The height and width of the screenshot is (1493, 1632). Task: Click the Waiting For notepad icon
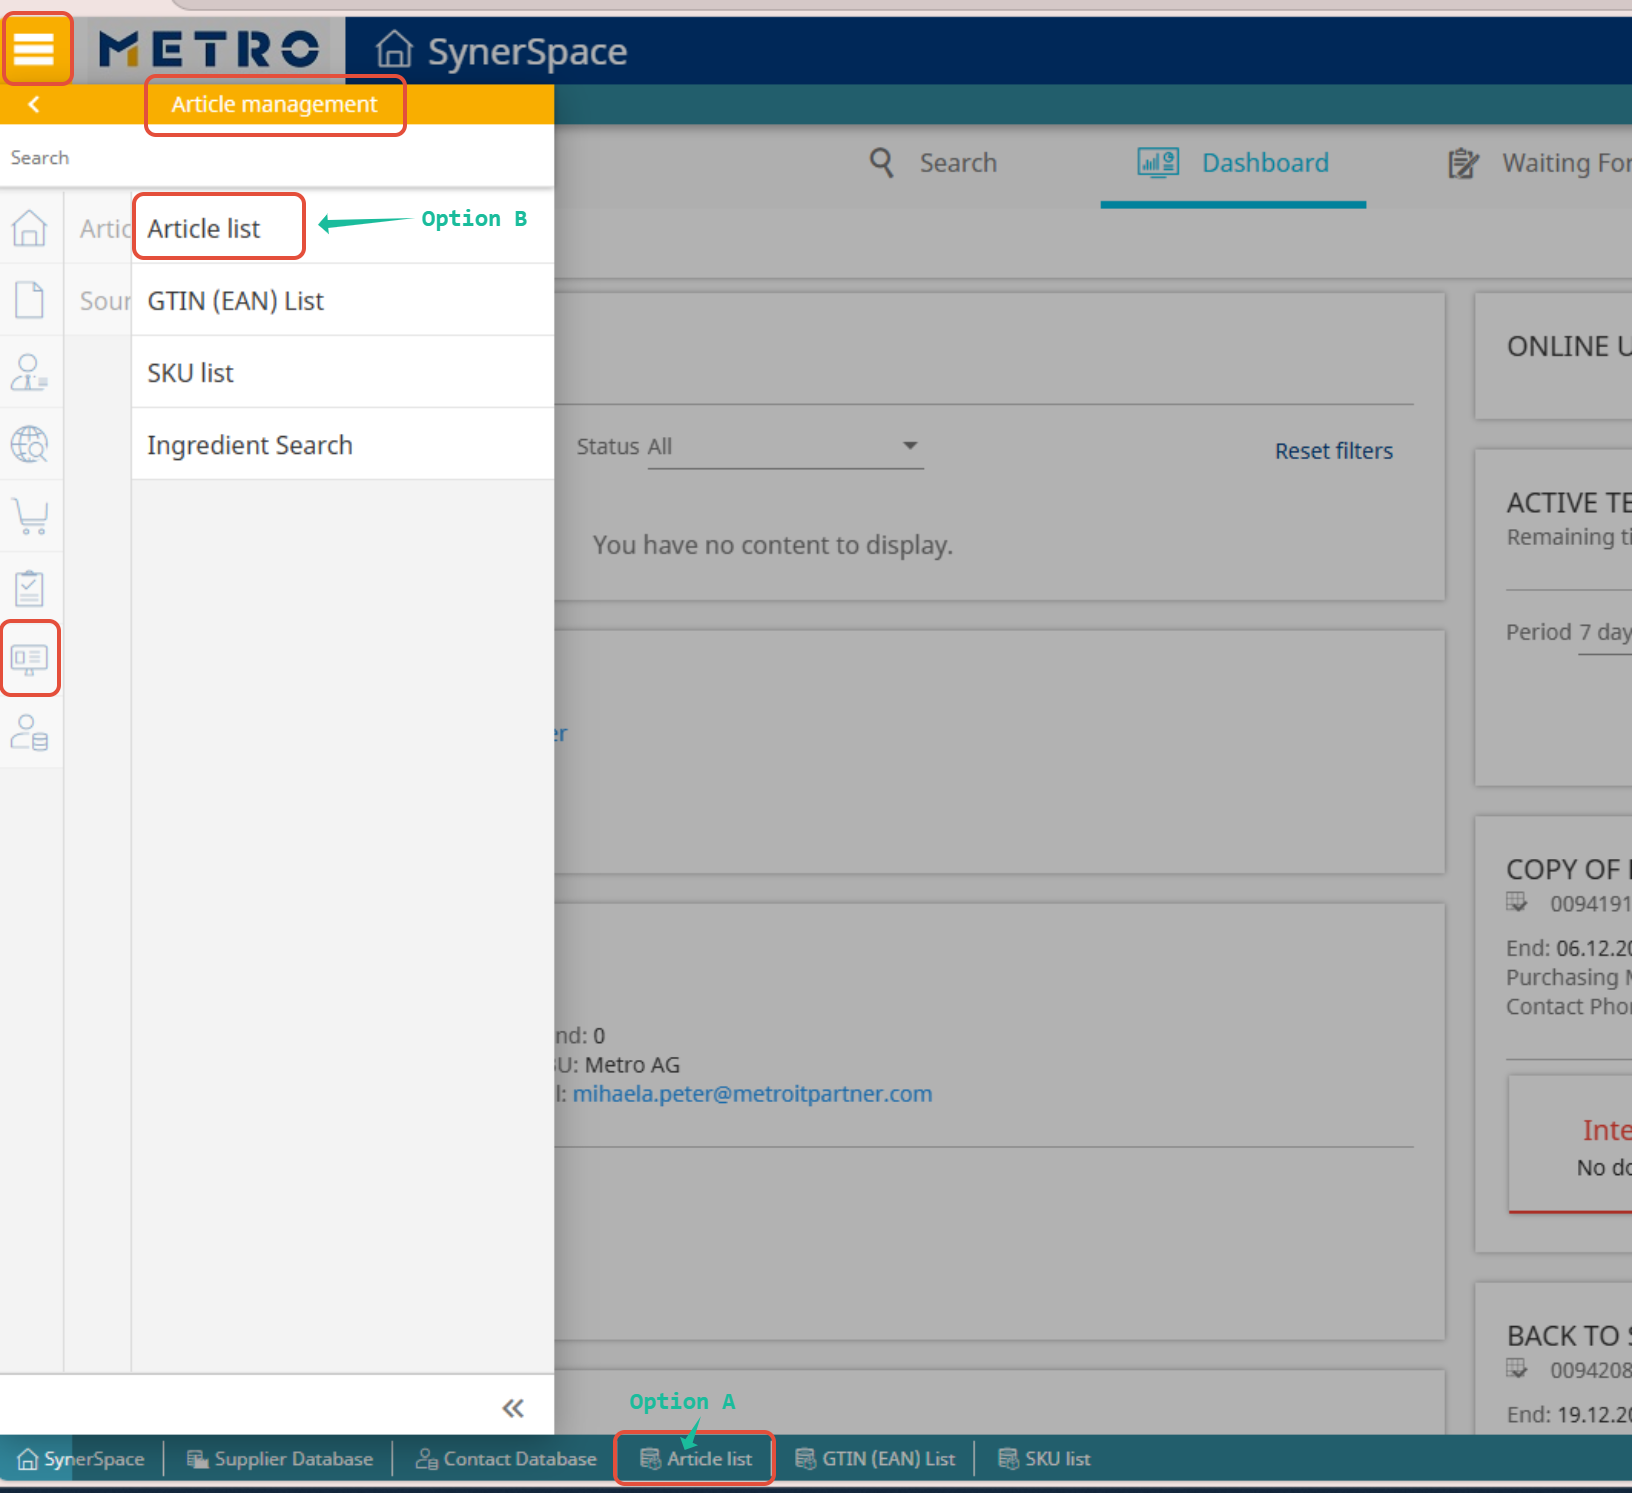(1464, 162)
